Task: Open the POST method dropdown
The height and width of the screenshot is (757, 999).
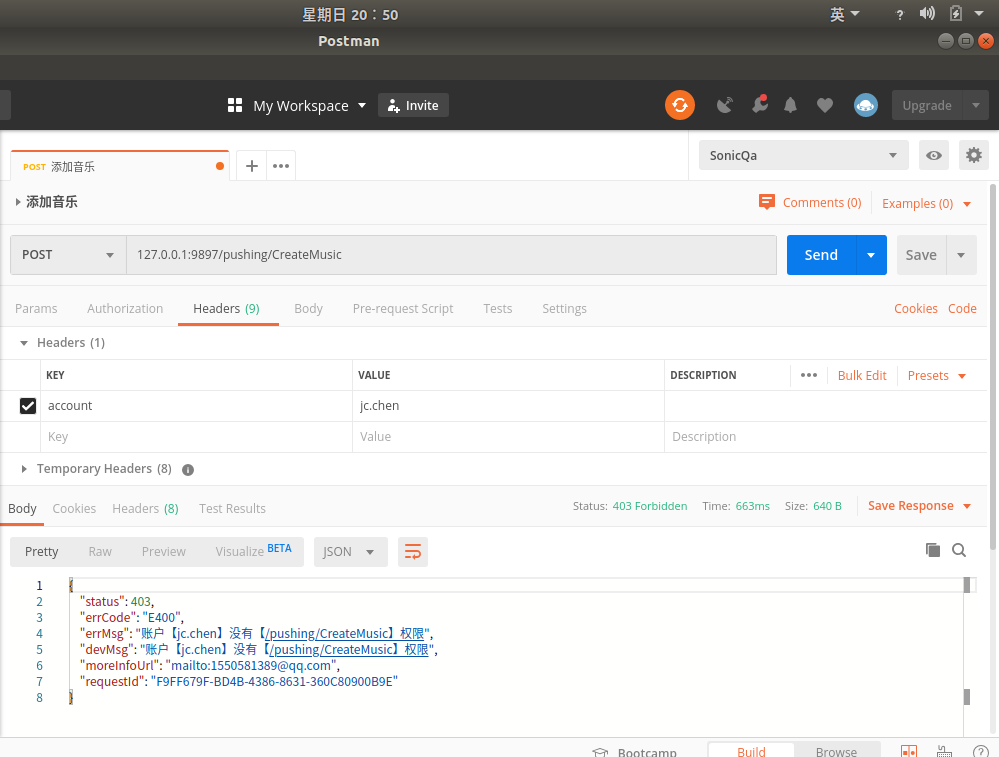Action: (68, 255)
